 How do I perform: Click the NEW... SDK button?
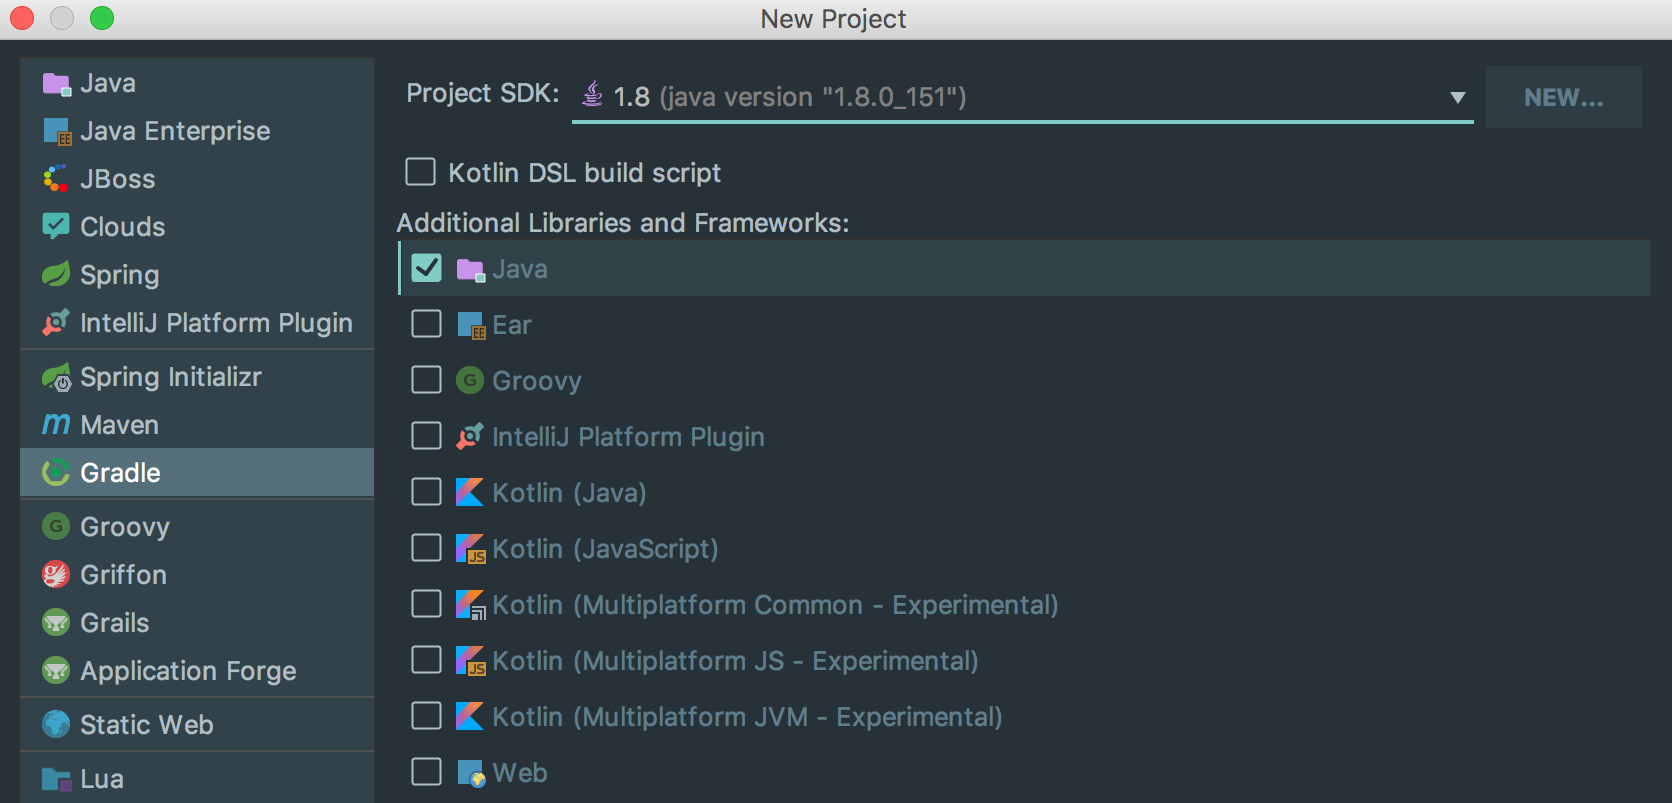(x=1563, y=97)
